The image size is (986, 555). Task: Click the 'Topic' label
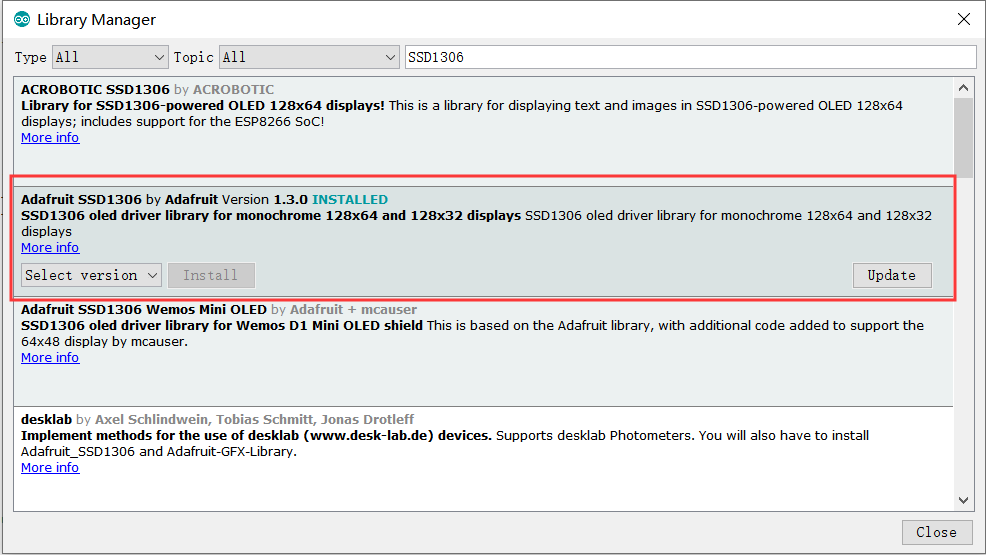point(194,57)
